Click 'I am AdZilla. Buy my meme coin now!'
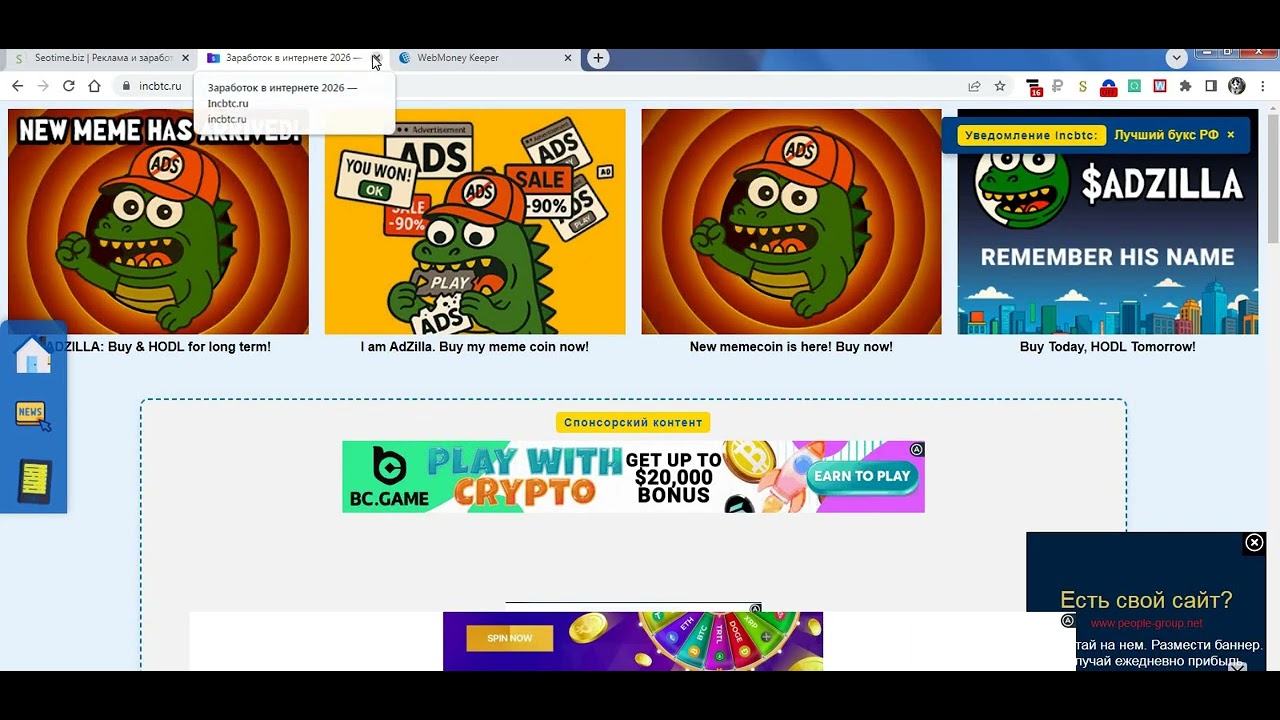The width and height of the screenshot is (1280, 720). click(x=475, y=347)
